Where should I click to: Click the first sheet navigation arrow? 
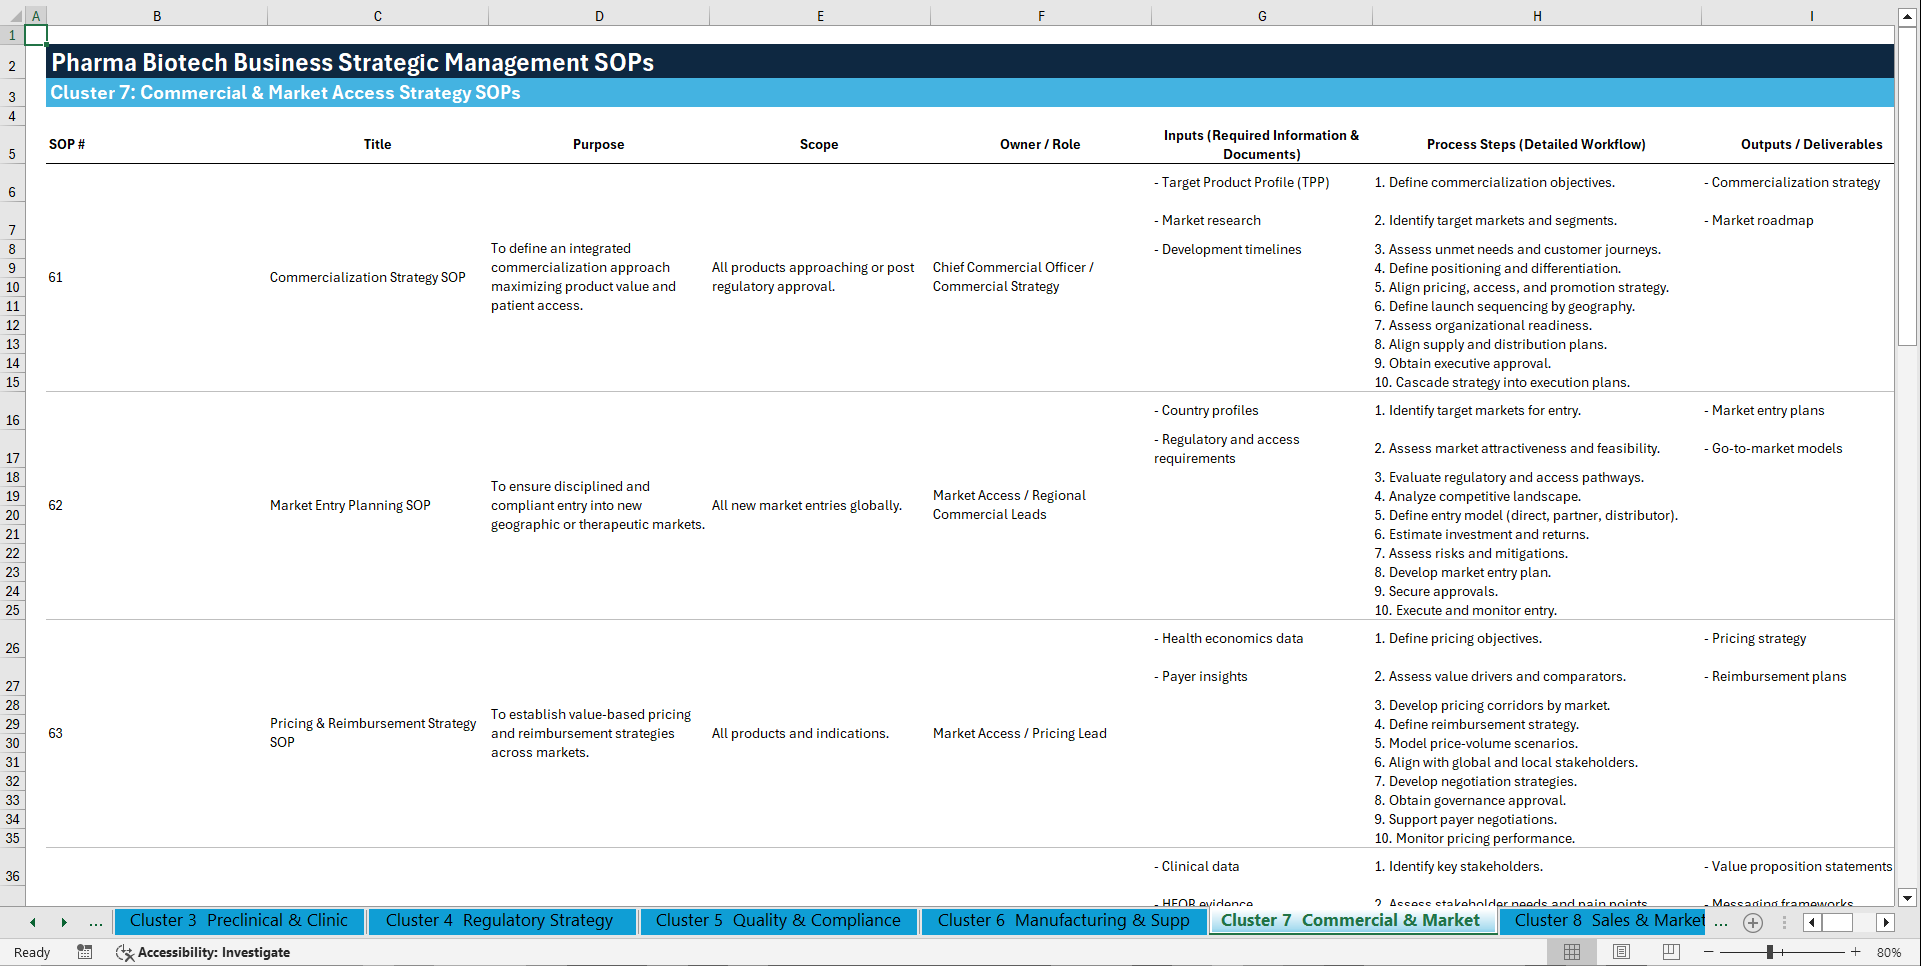(32, 922)
